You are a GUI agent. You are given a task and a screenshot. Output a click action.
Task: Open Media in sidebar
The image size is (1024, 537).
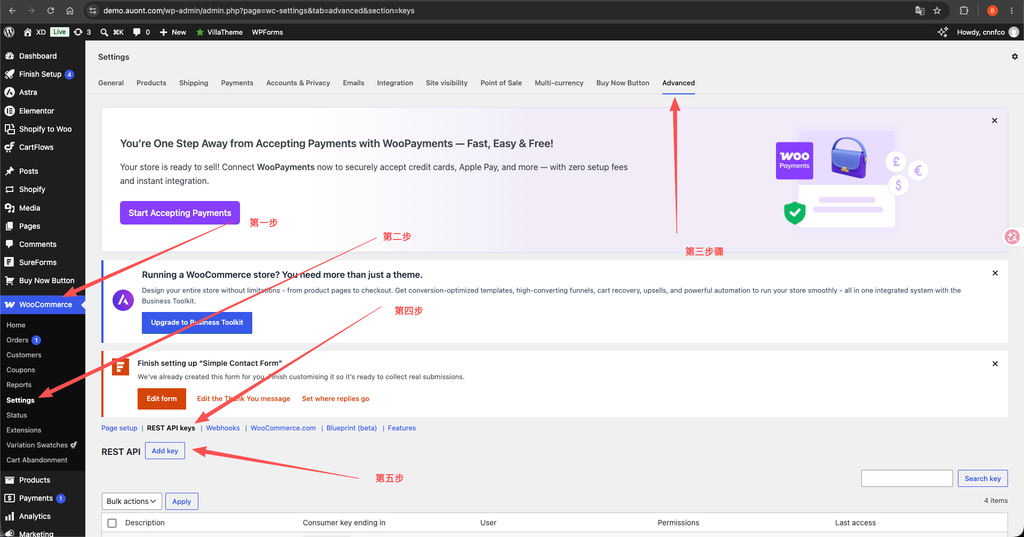pos(29,208)
